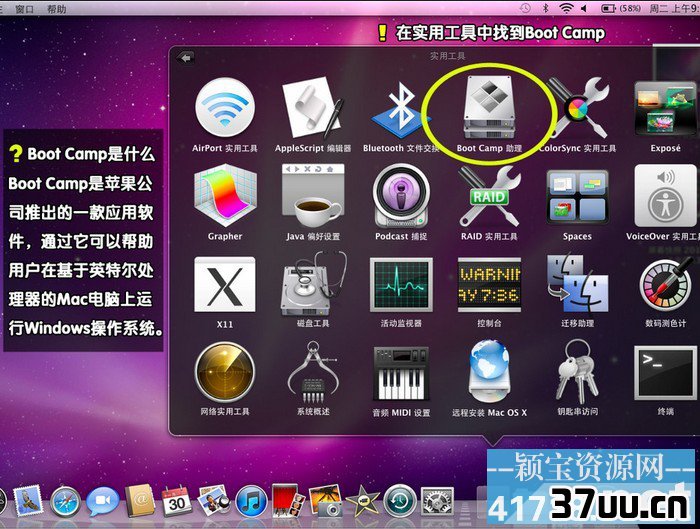Open the 窗口 menu

click(x=24, y=8)
